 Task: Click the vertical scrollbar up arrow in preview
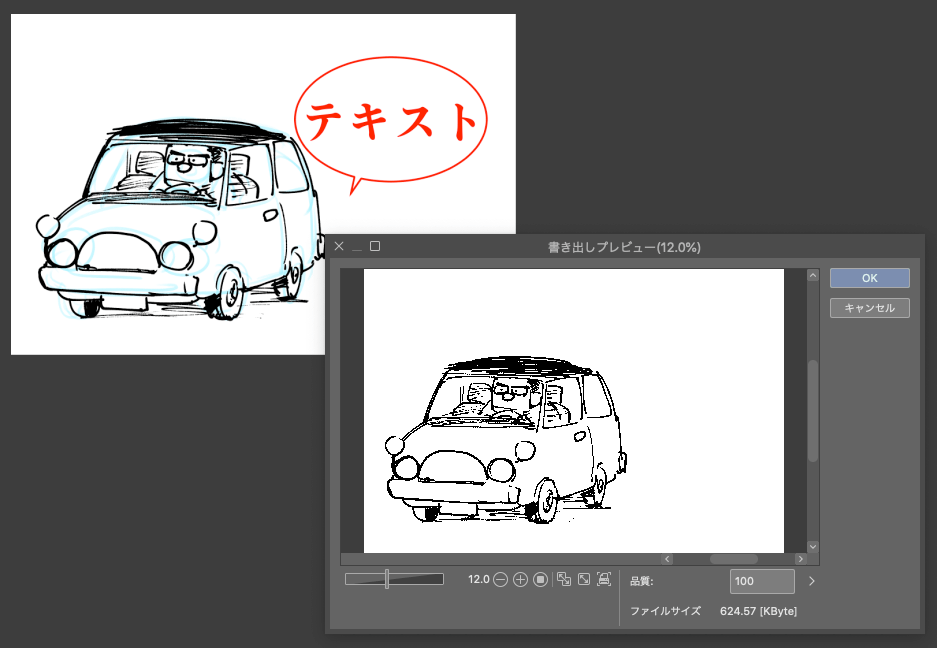(x=813, y=275)
